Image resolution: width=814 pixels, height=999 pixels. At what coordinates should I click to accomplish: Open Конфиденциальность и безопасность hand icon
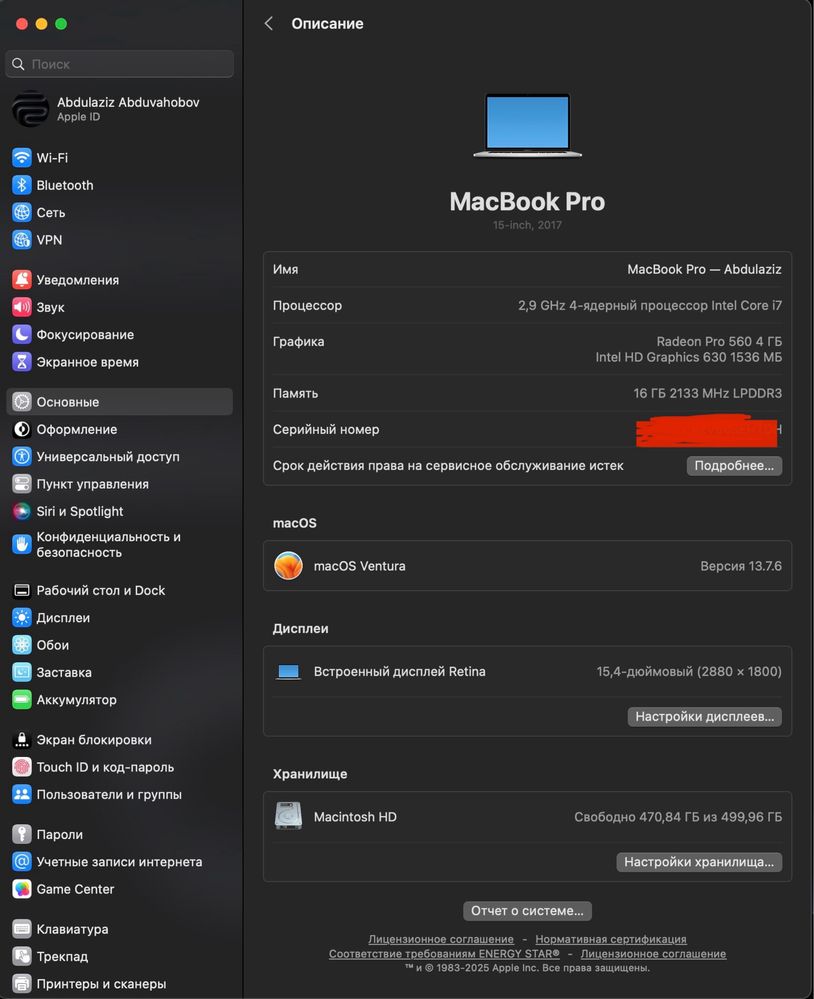click(22, 545)
